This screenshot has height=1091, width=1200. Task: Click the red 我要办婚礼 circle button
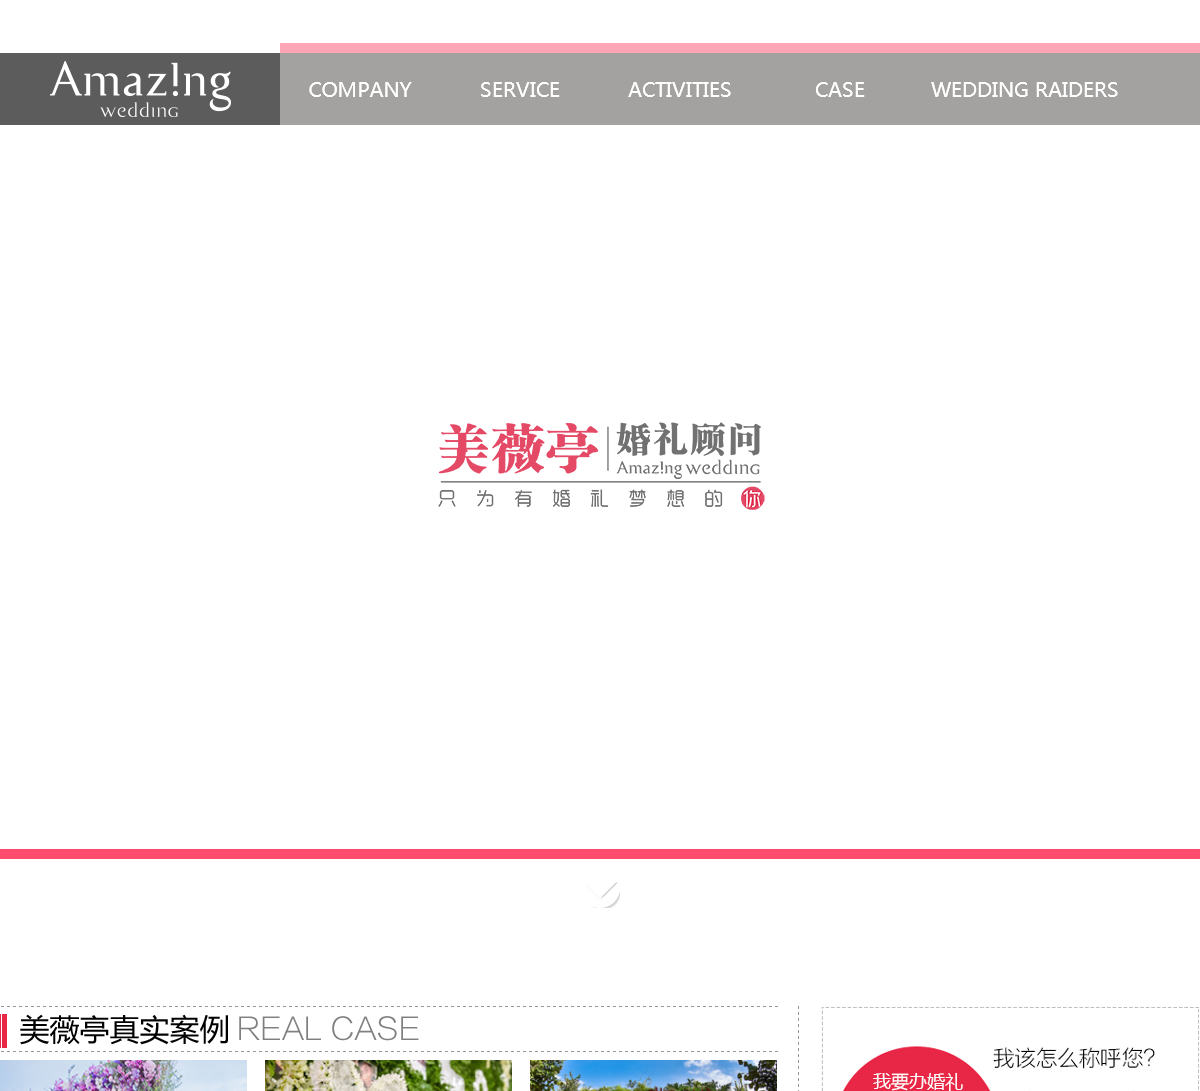(x=917, y=1070)
